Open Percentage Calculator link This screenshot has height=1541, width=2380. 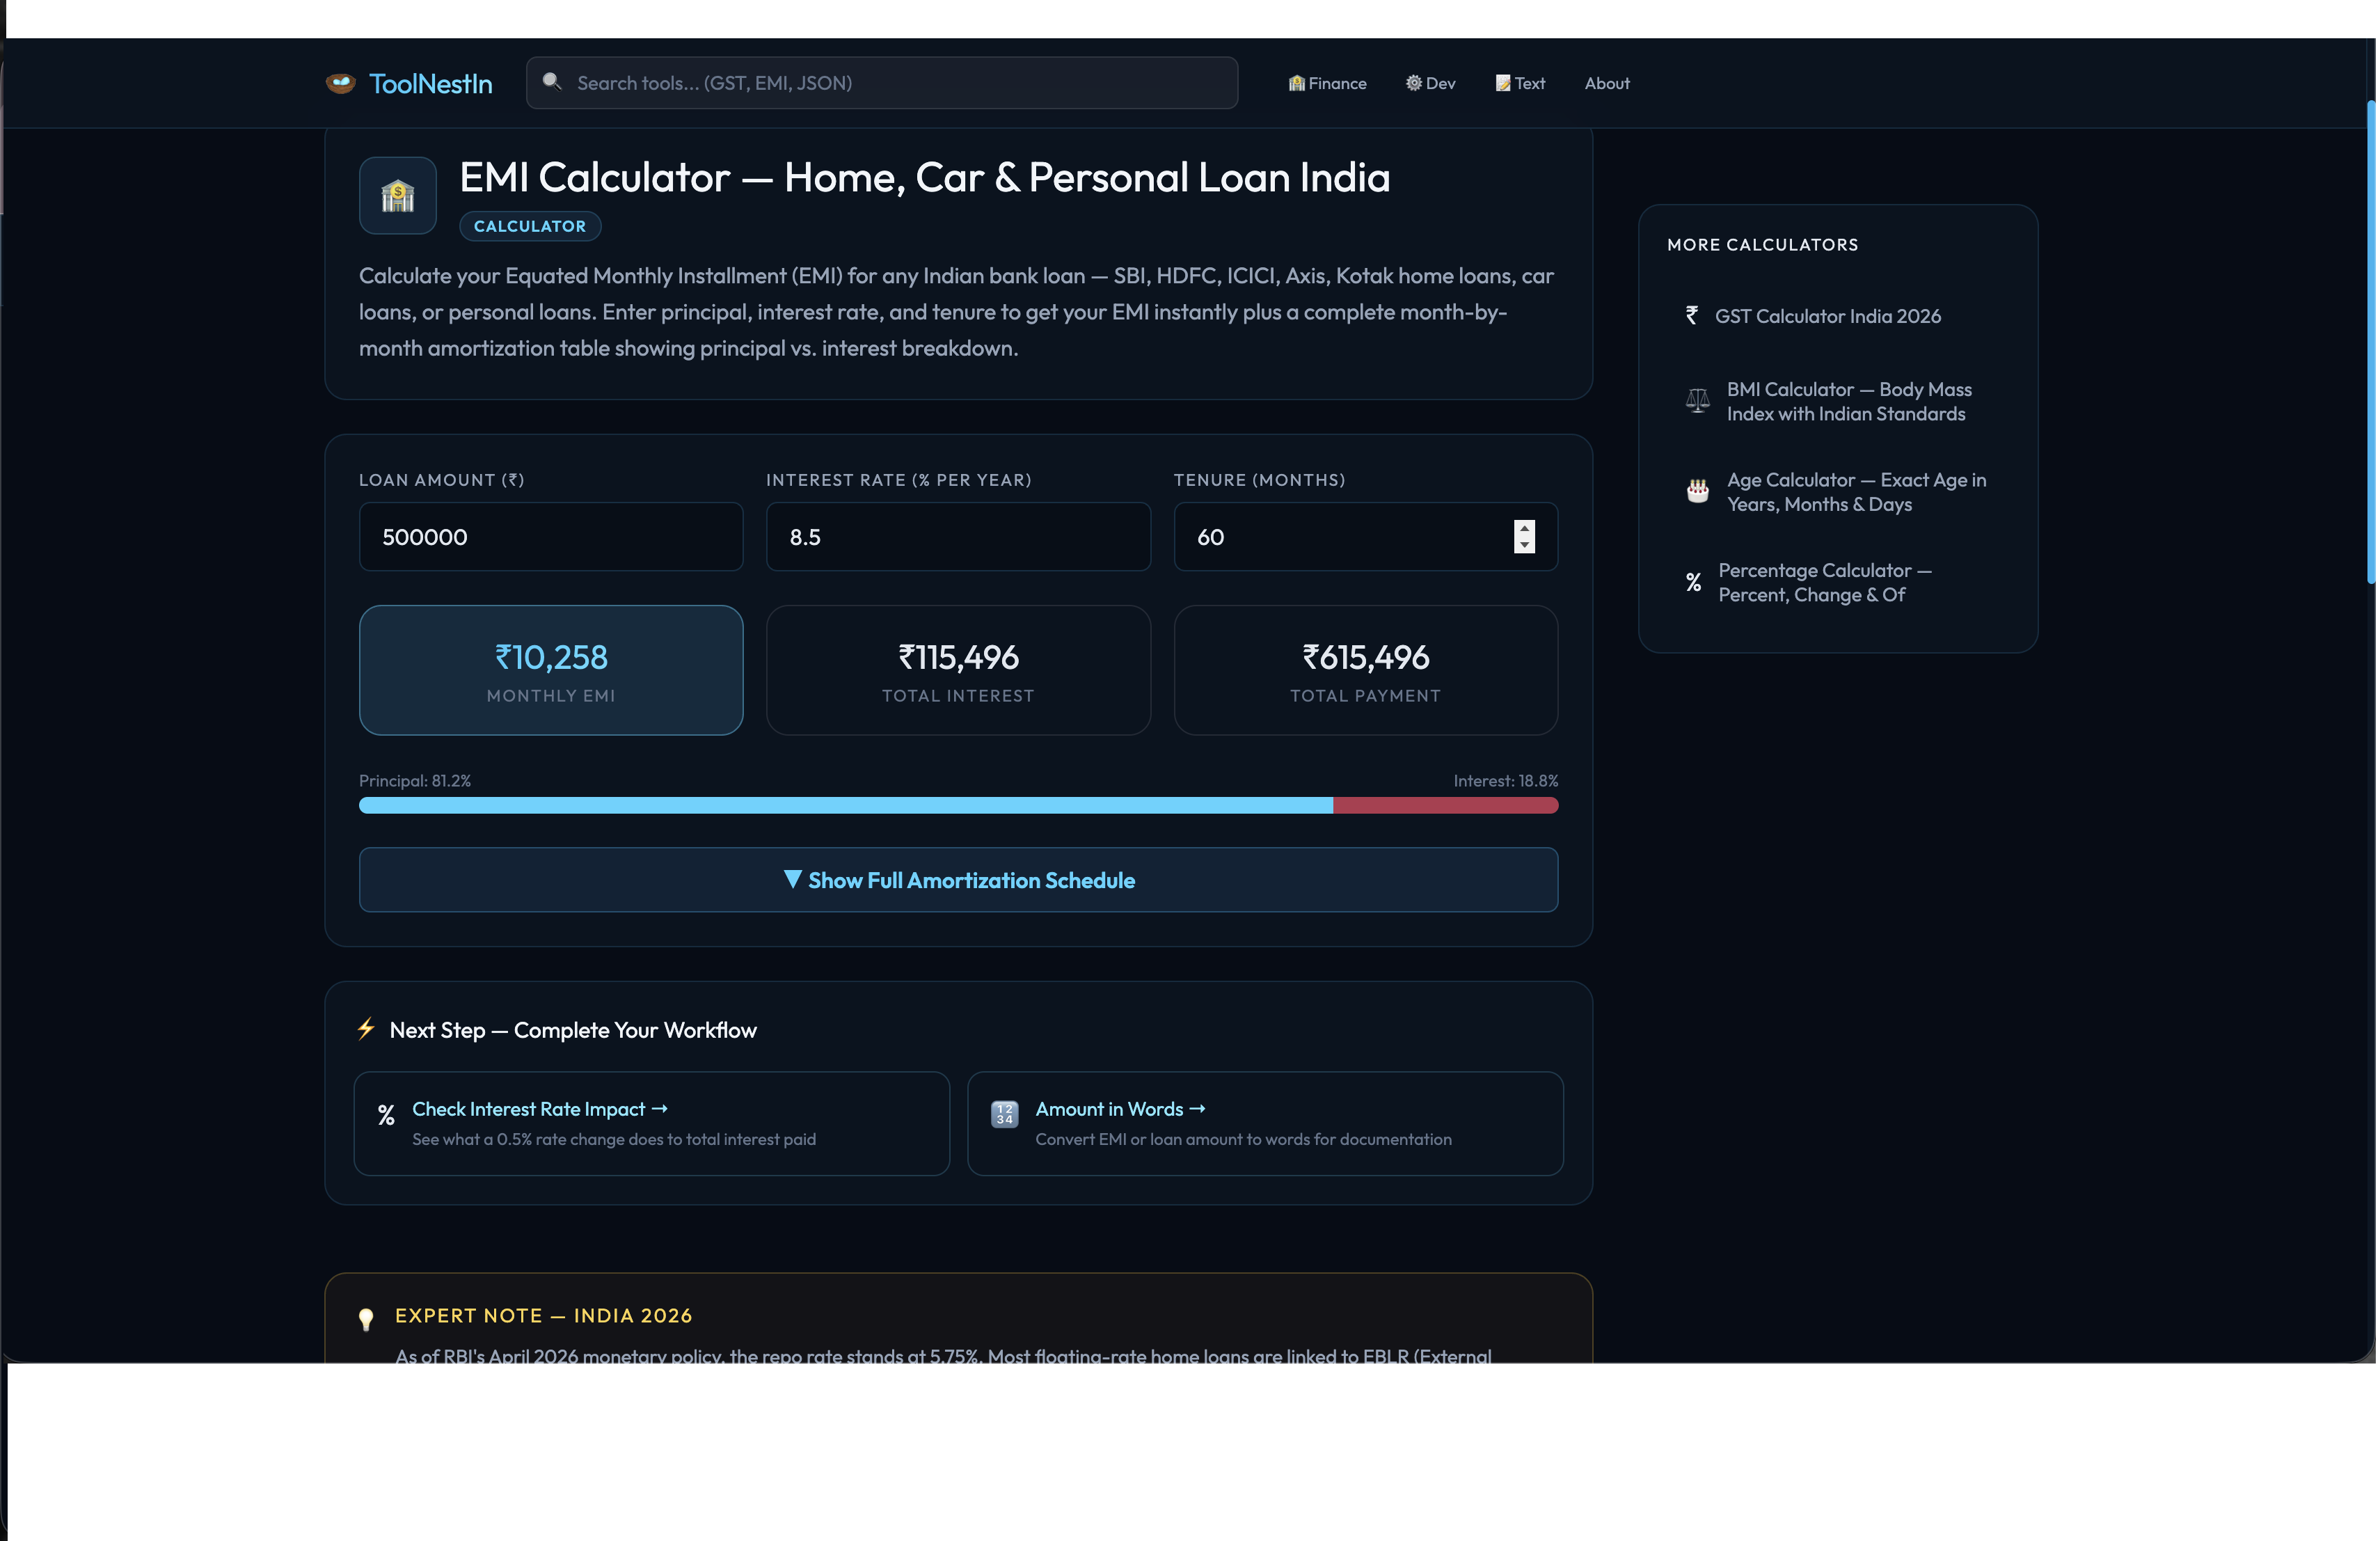(1826, 583)
